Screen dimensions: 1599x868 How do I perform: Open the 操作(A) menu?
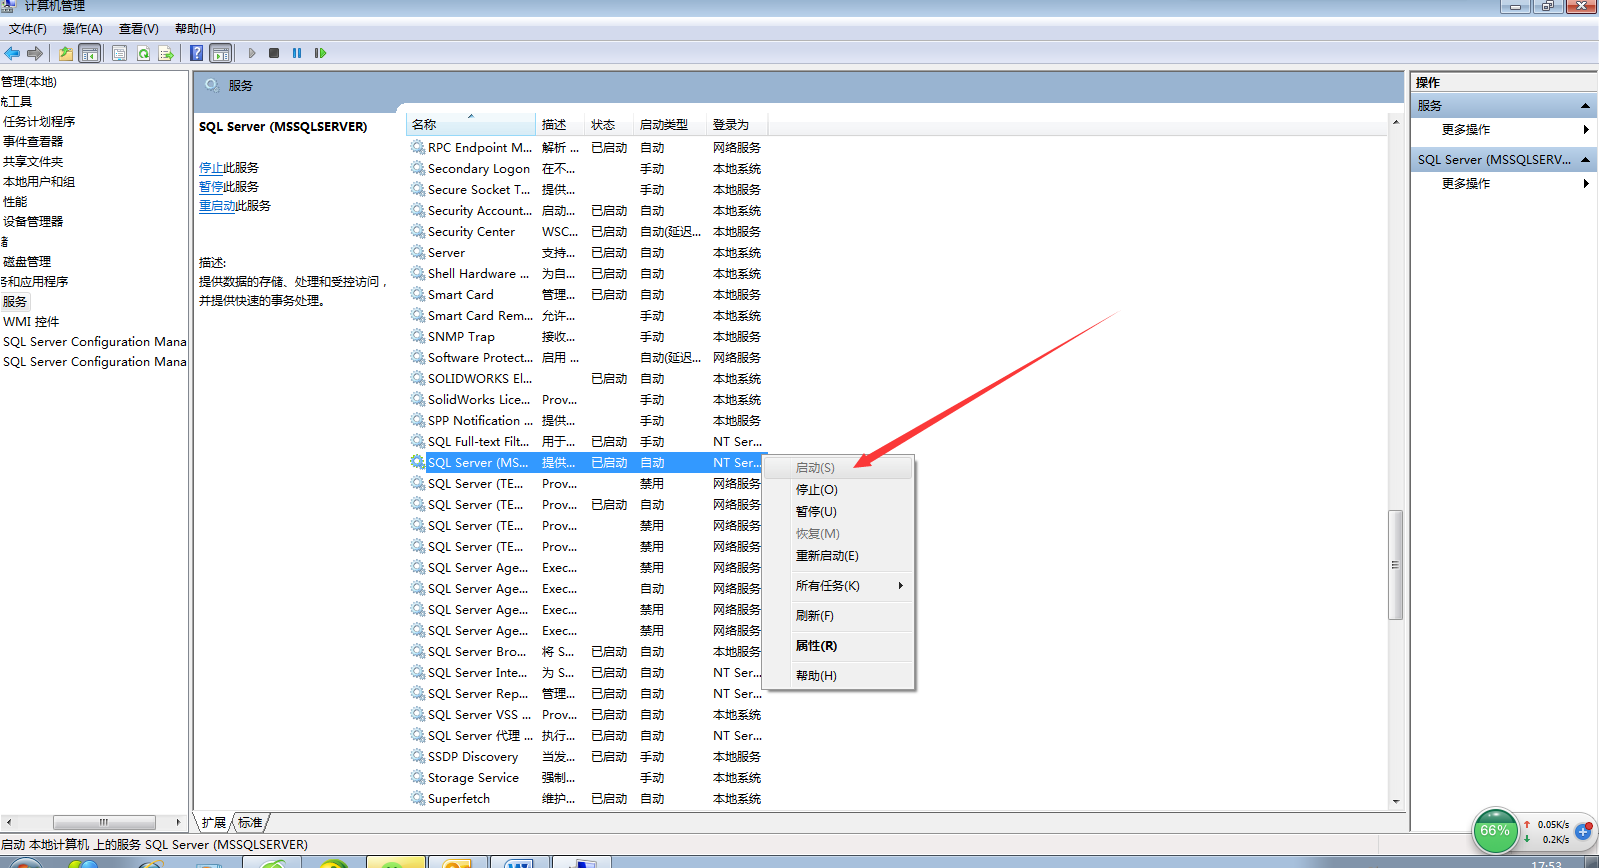(x=82, y=29)
